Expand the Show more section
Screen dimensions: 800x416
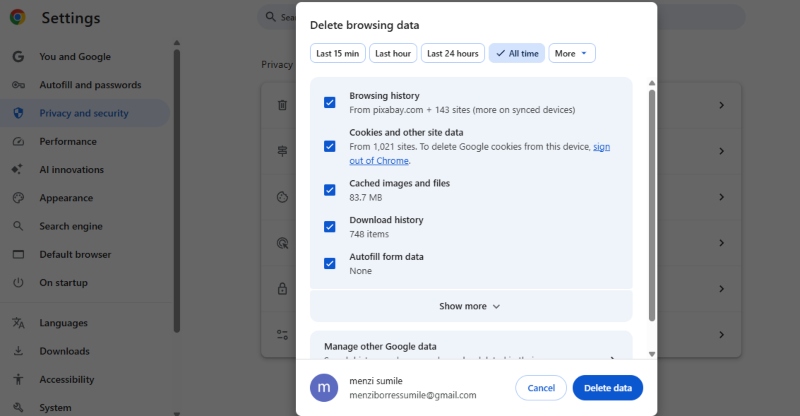pos(470,306)
